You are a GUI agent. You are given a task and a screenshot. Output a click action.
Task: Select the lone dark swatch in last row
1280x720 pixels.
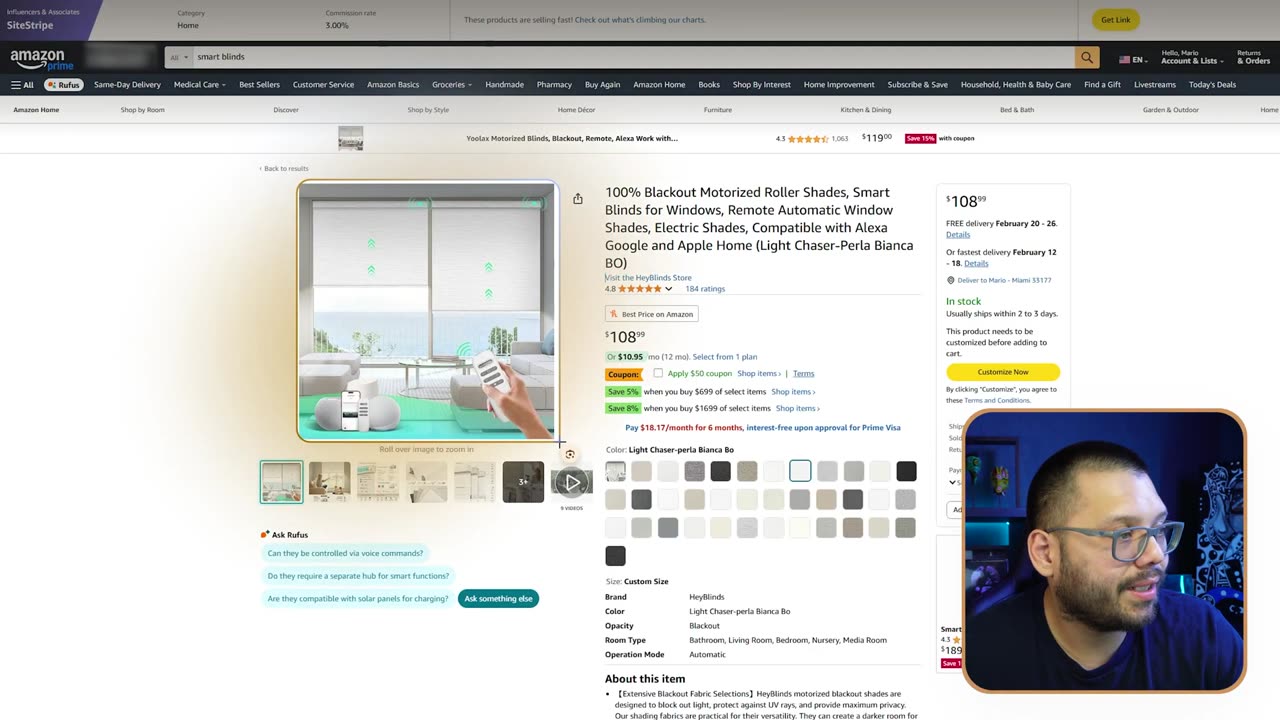point(615,556)
